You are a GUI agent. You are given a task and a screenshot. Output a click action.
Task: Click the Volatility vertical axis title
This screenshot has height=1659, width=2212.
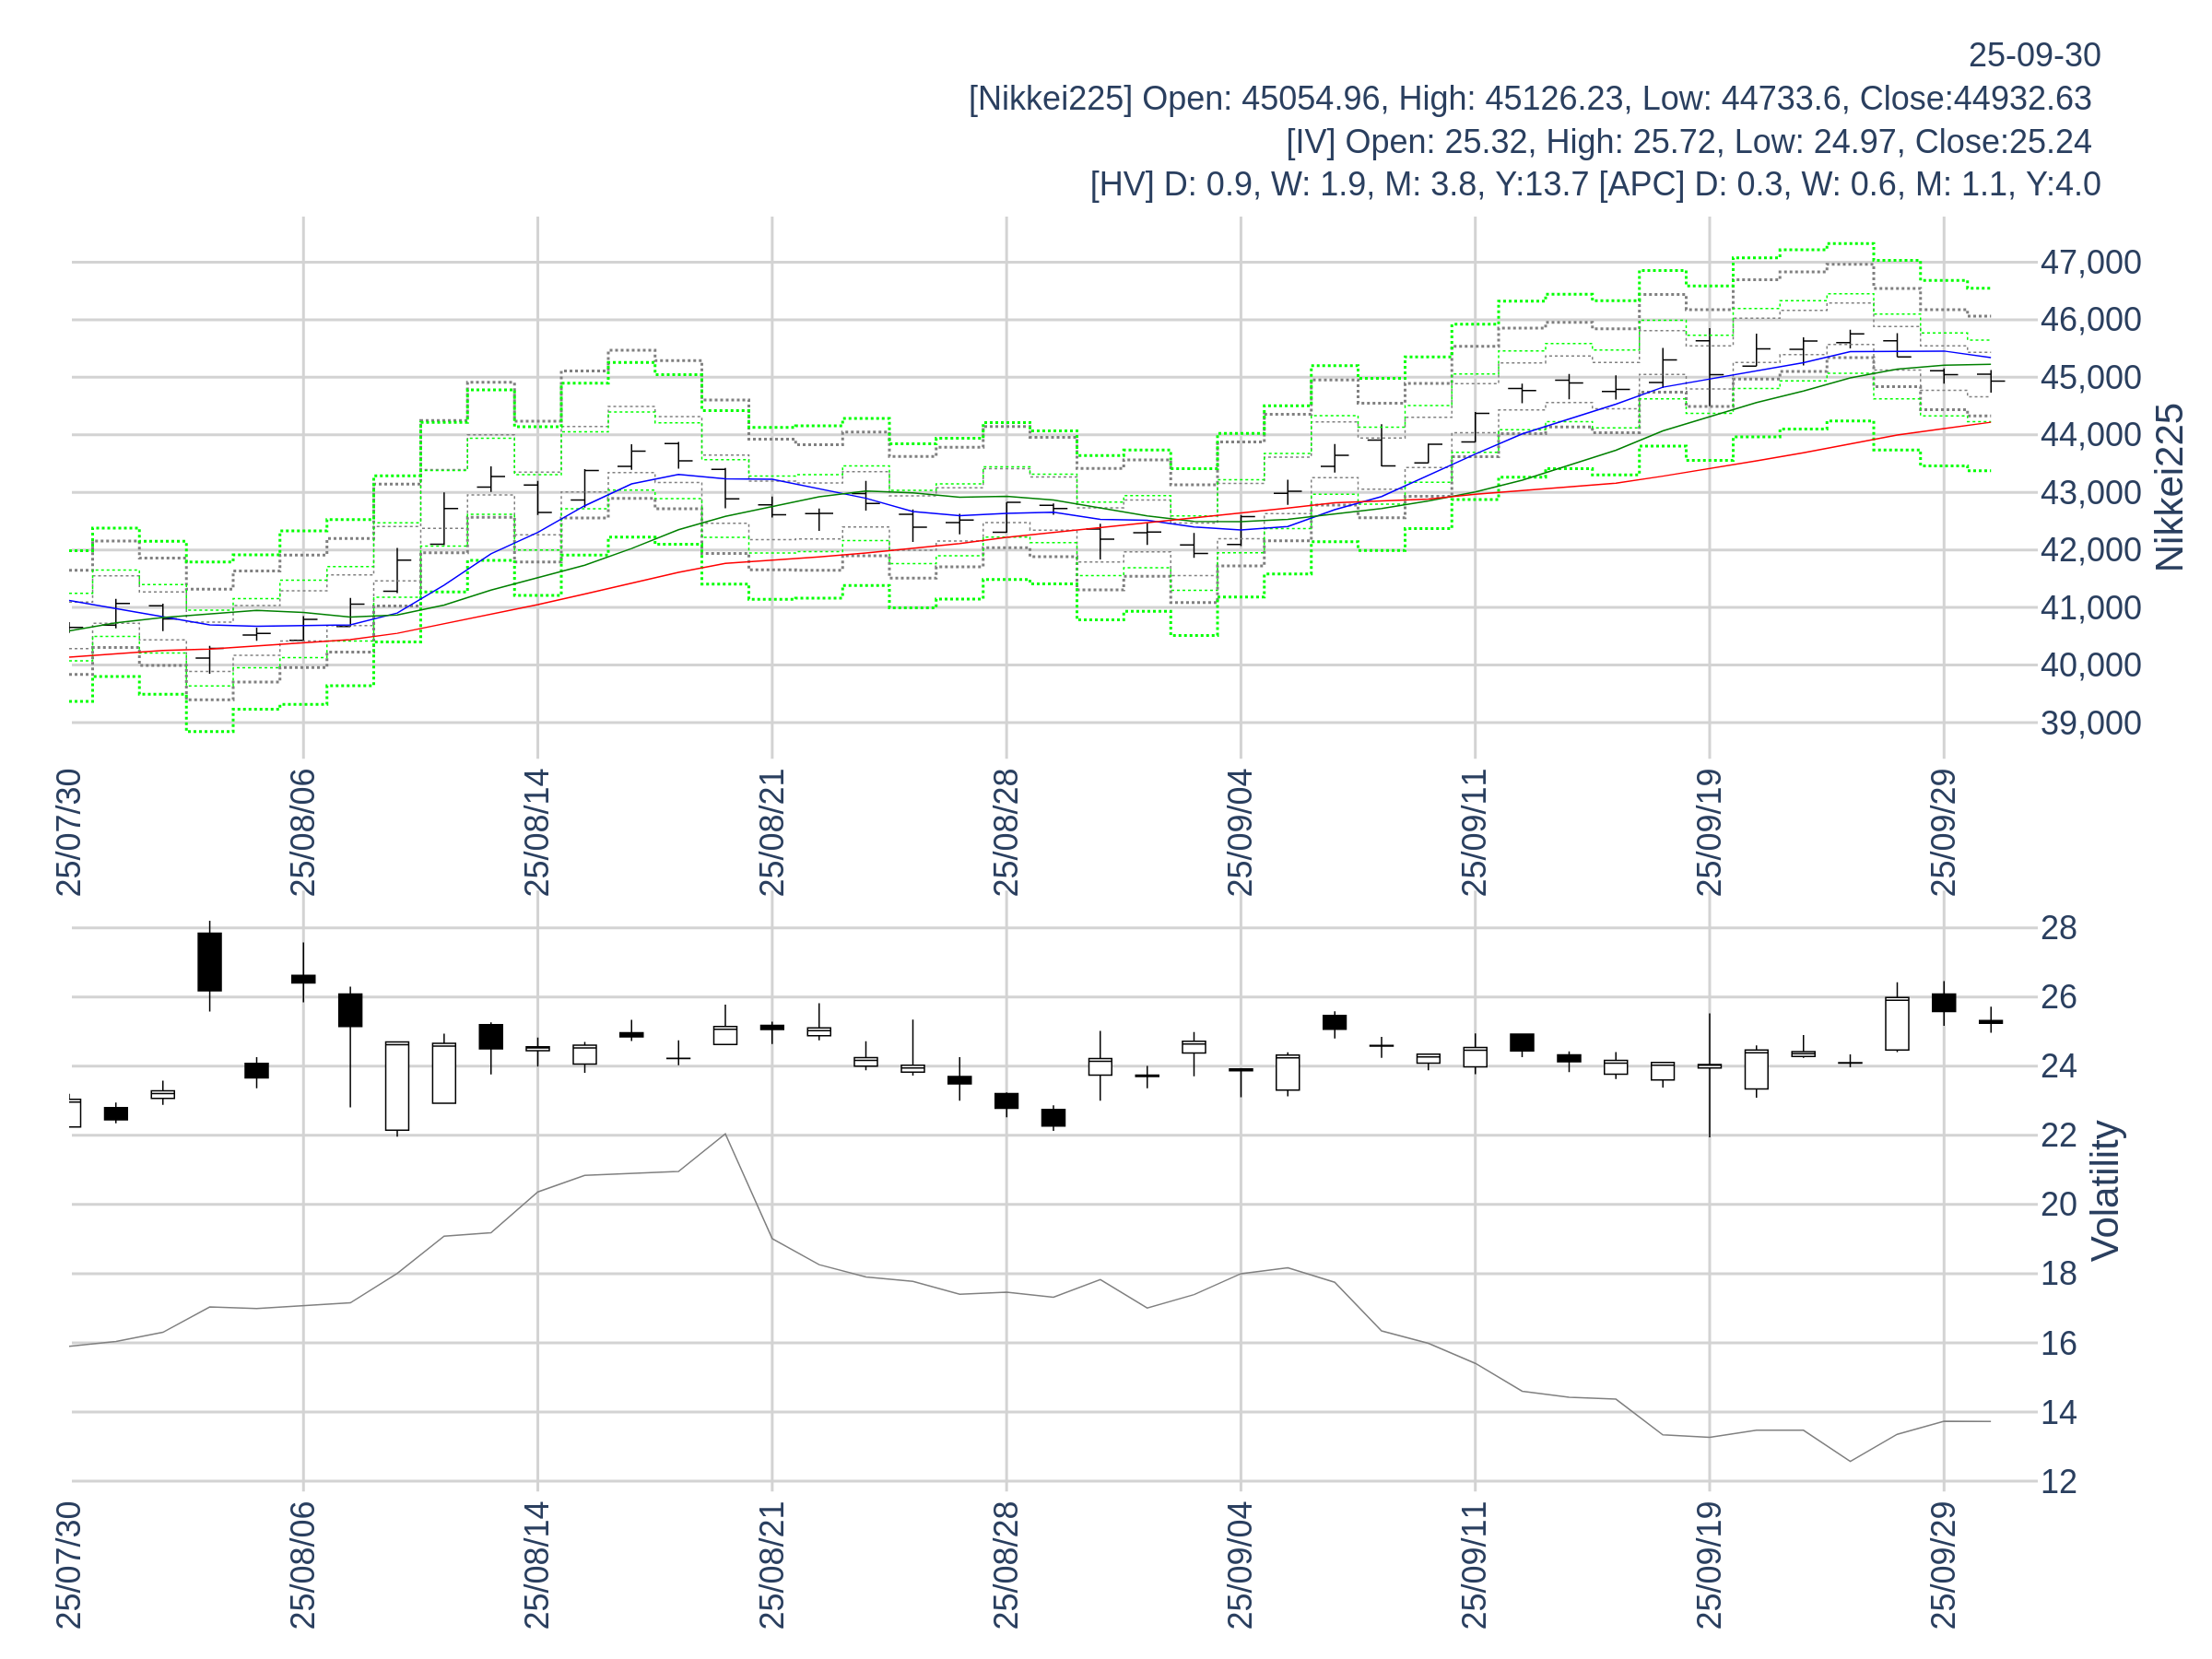pos(2105,1191)
